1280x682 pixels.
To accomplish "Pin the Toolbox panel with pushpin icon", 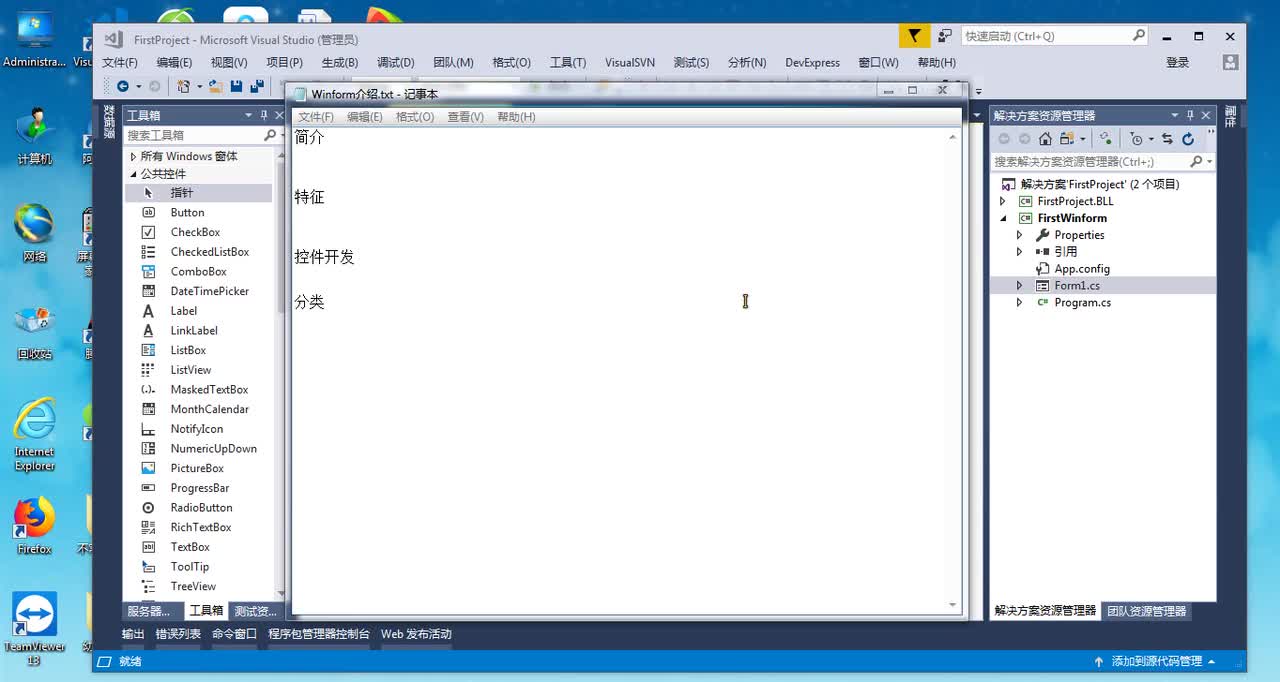I will pos(263,115).
